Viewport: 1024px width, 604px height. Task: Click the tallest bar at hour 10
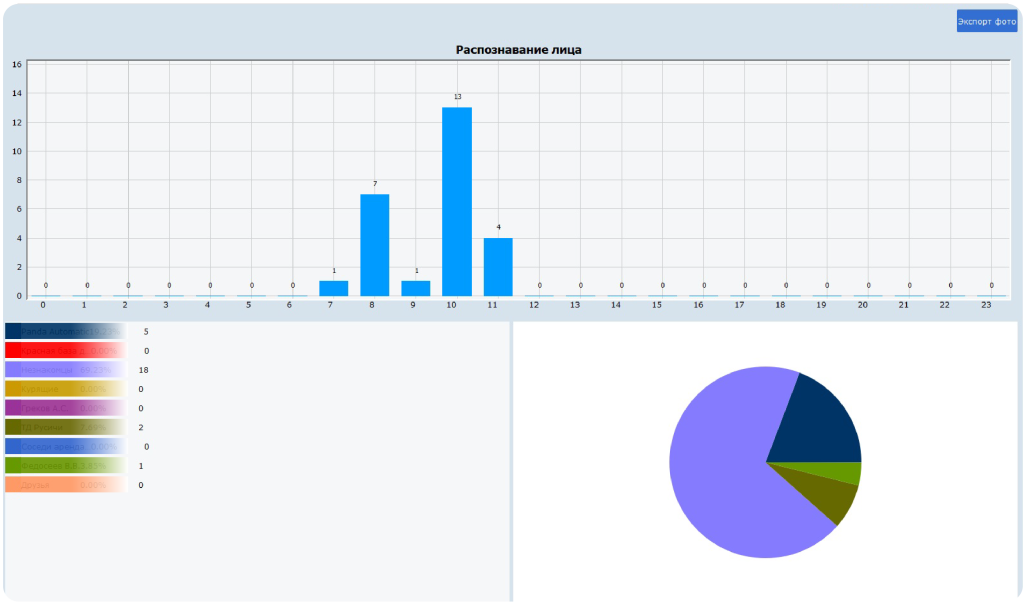pyautogui.click(x=457, y=202)
